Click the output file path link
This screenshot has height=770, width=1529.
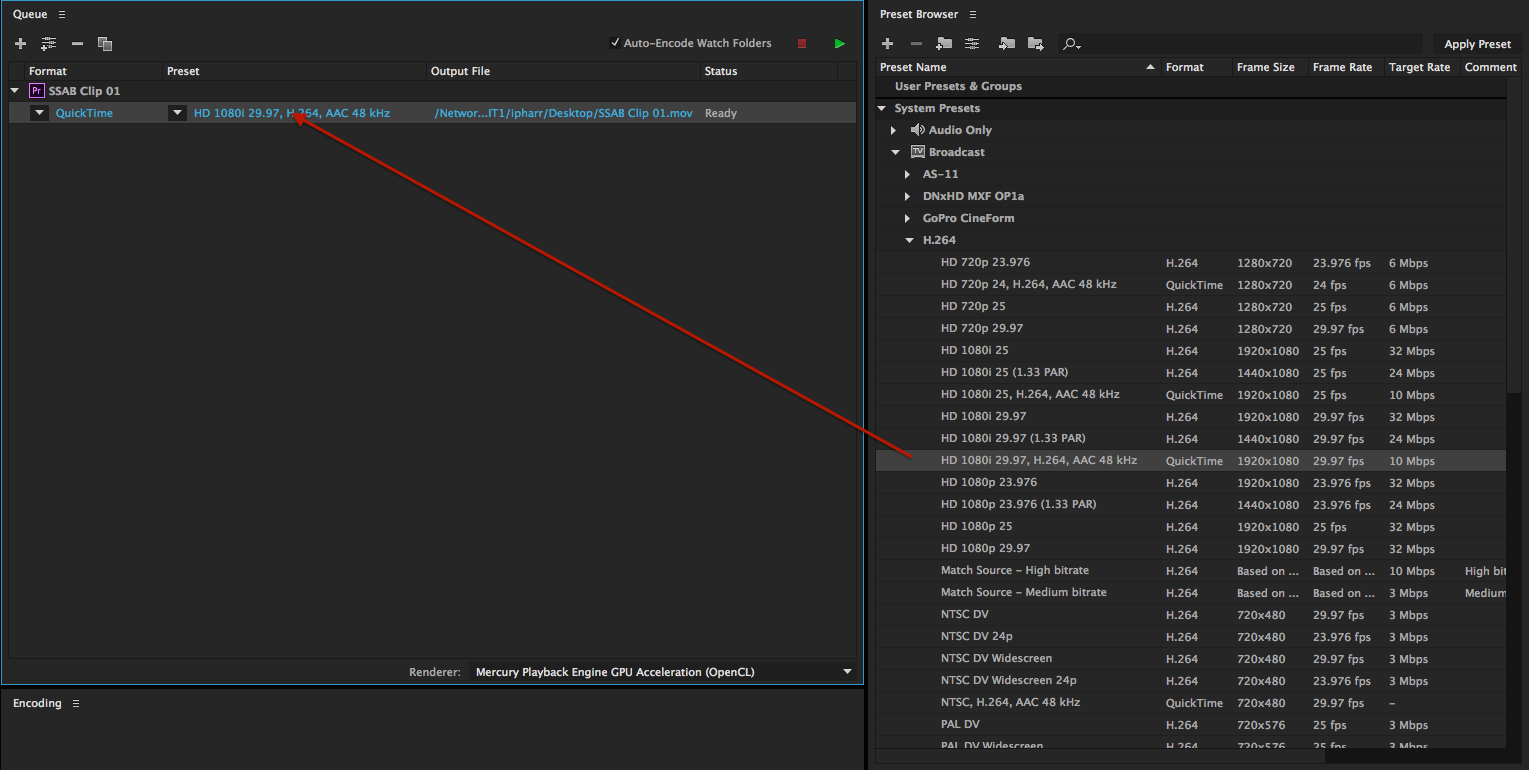[x=563, y=113]
